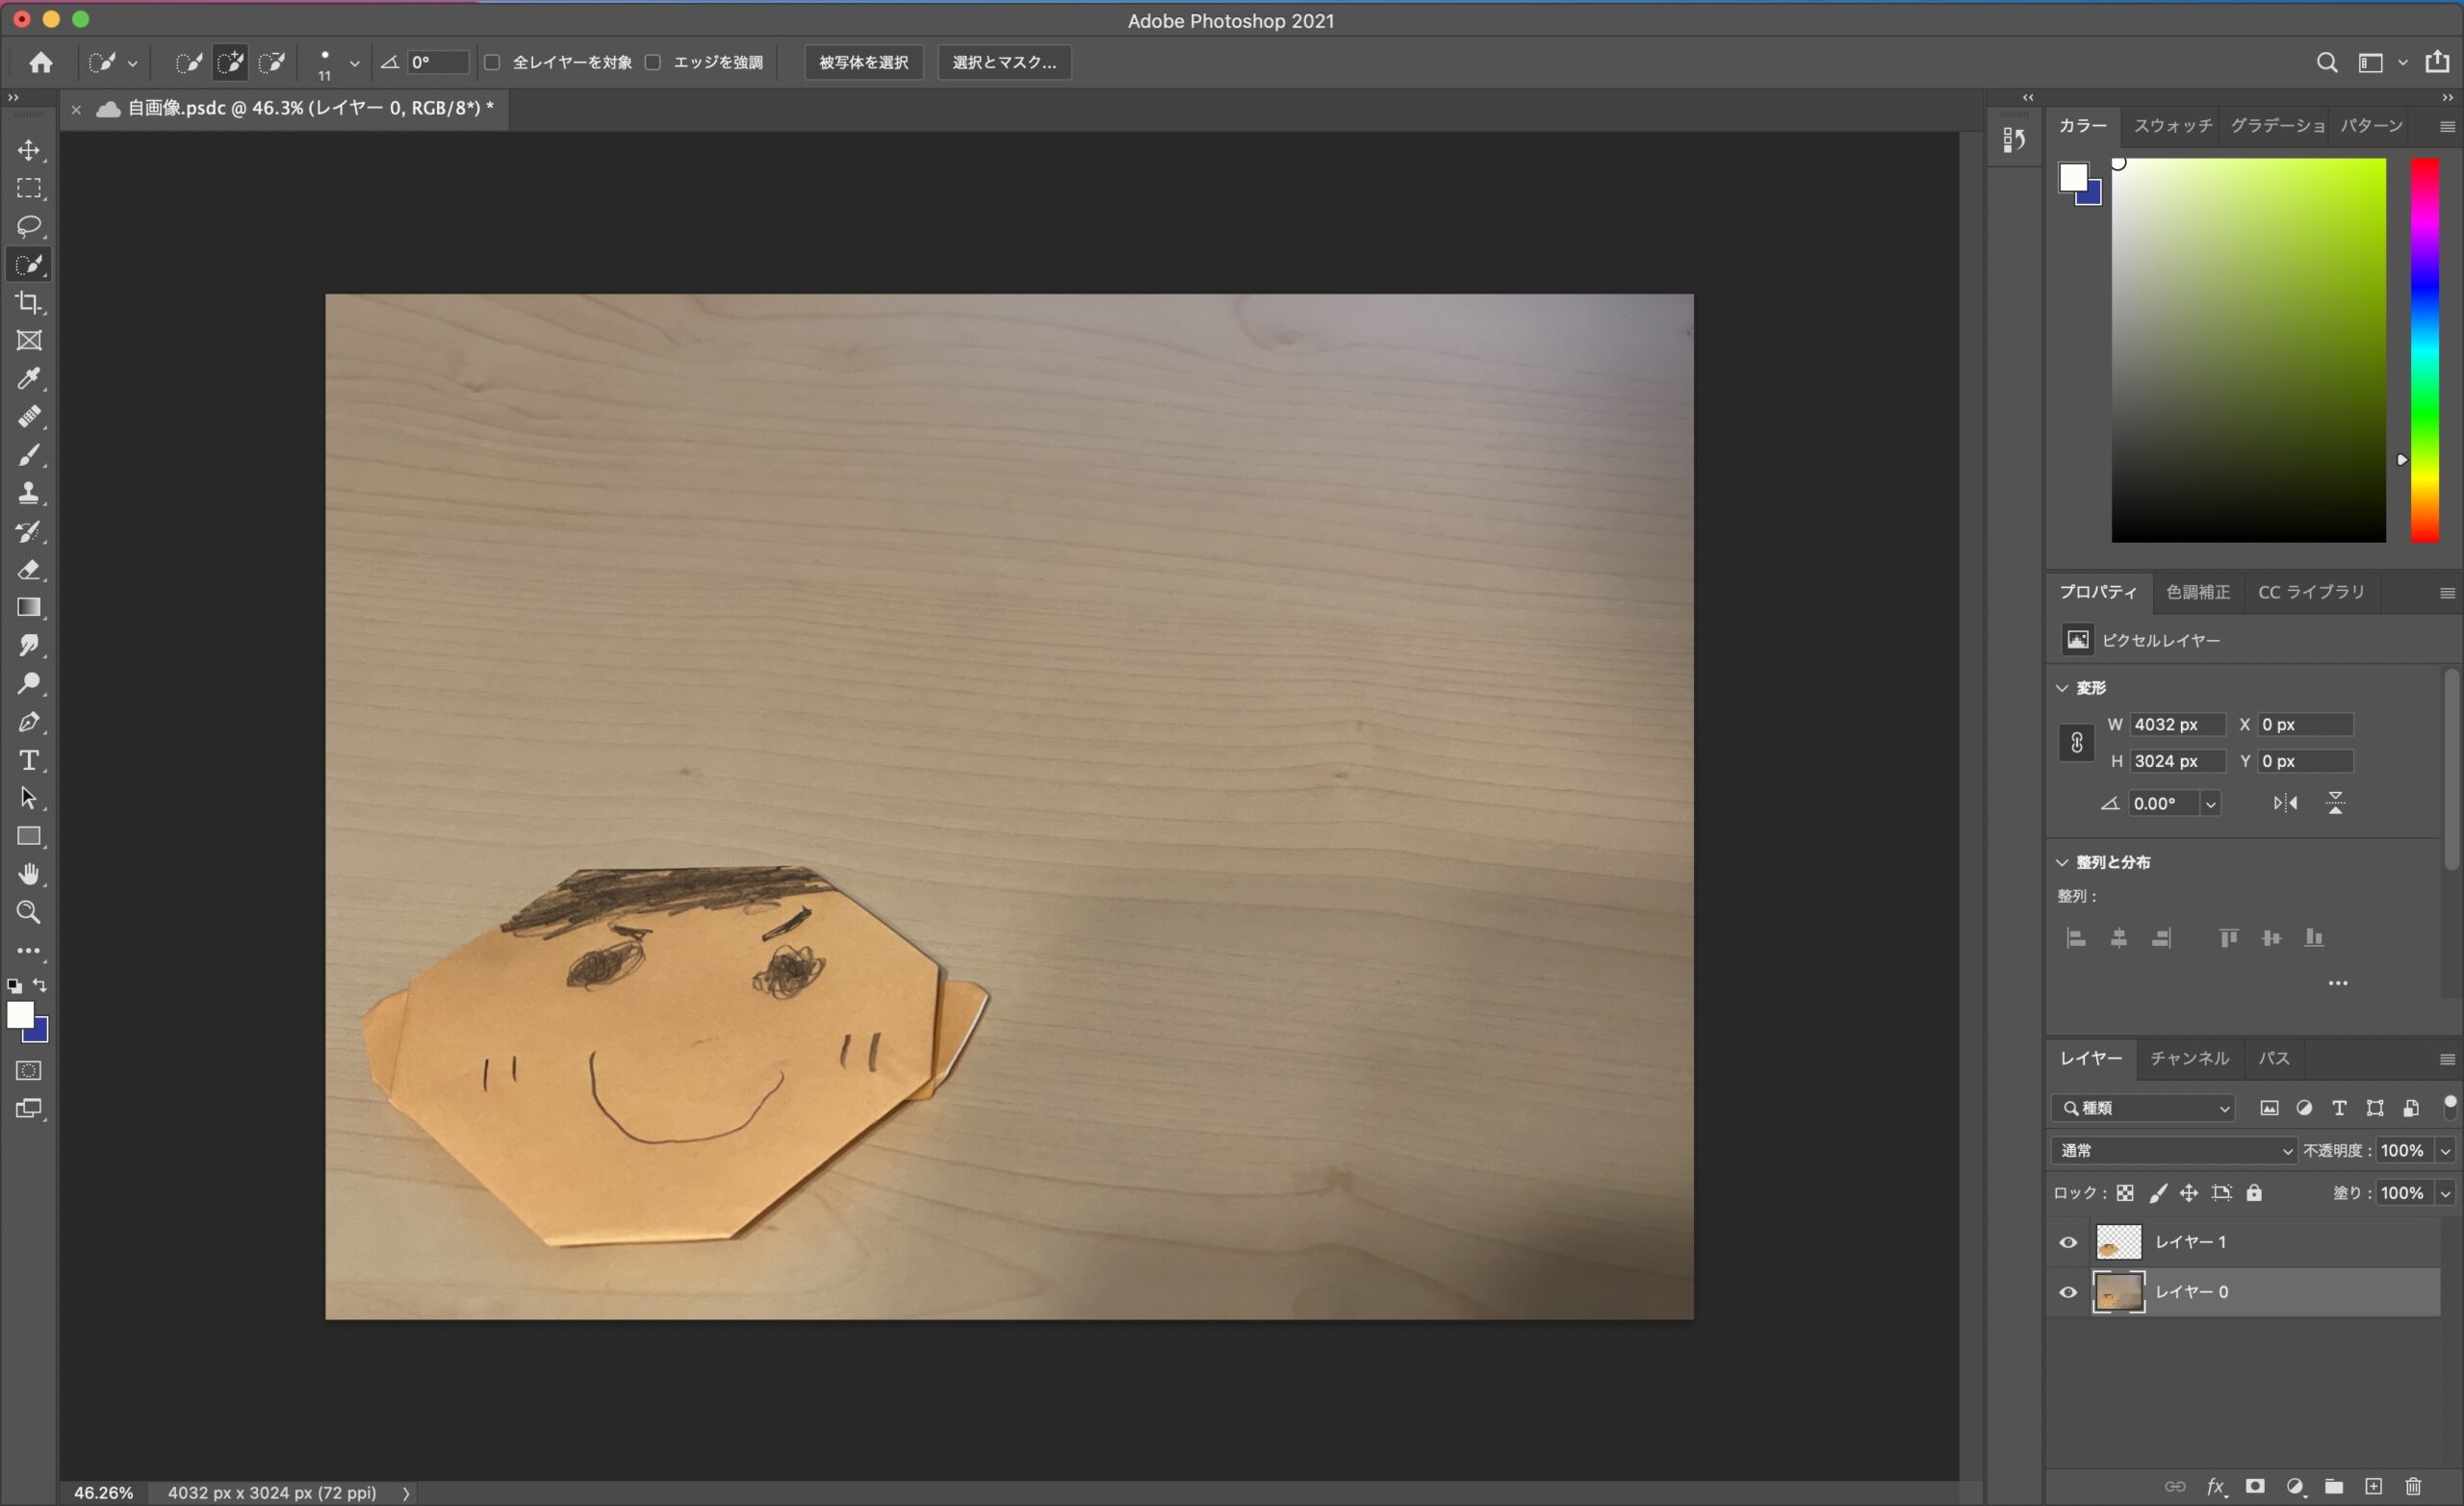Click the 選択とマスク button
The width and height of the screenshot is (2464, 1506).
1003,62
